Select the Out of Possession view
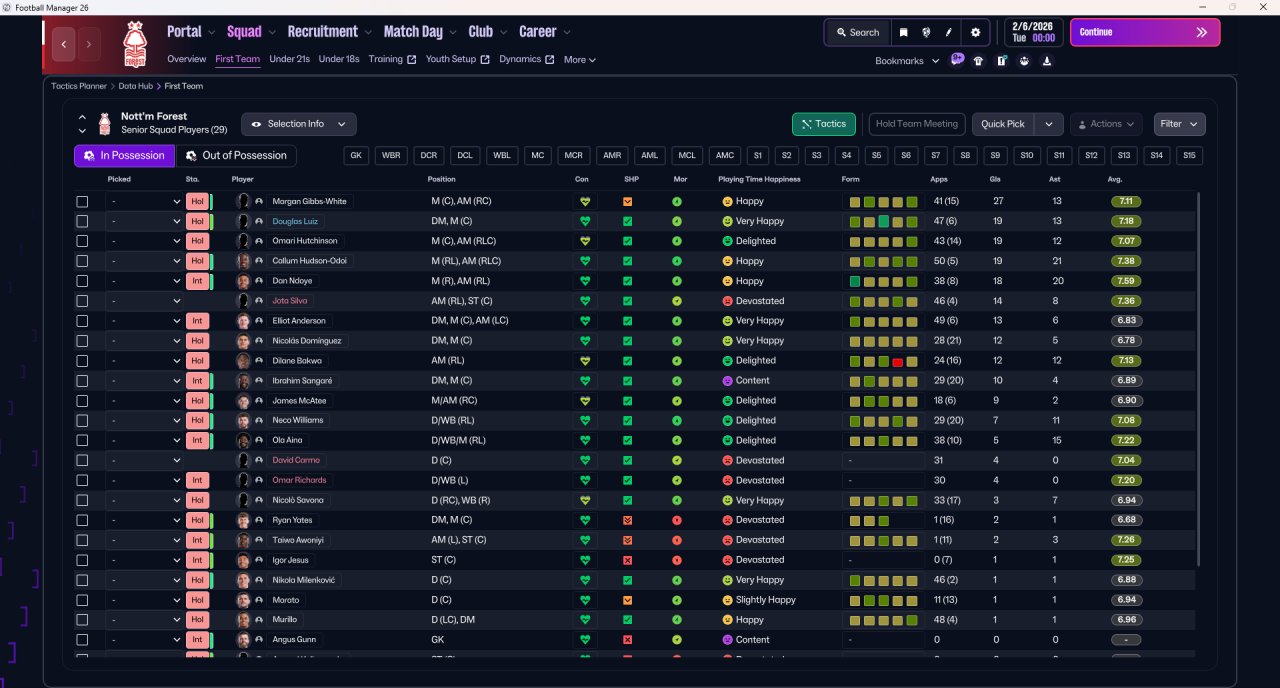 [237, 156]
